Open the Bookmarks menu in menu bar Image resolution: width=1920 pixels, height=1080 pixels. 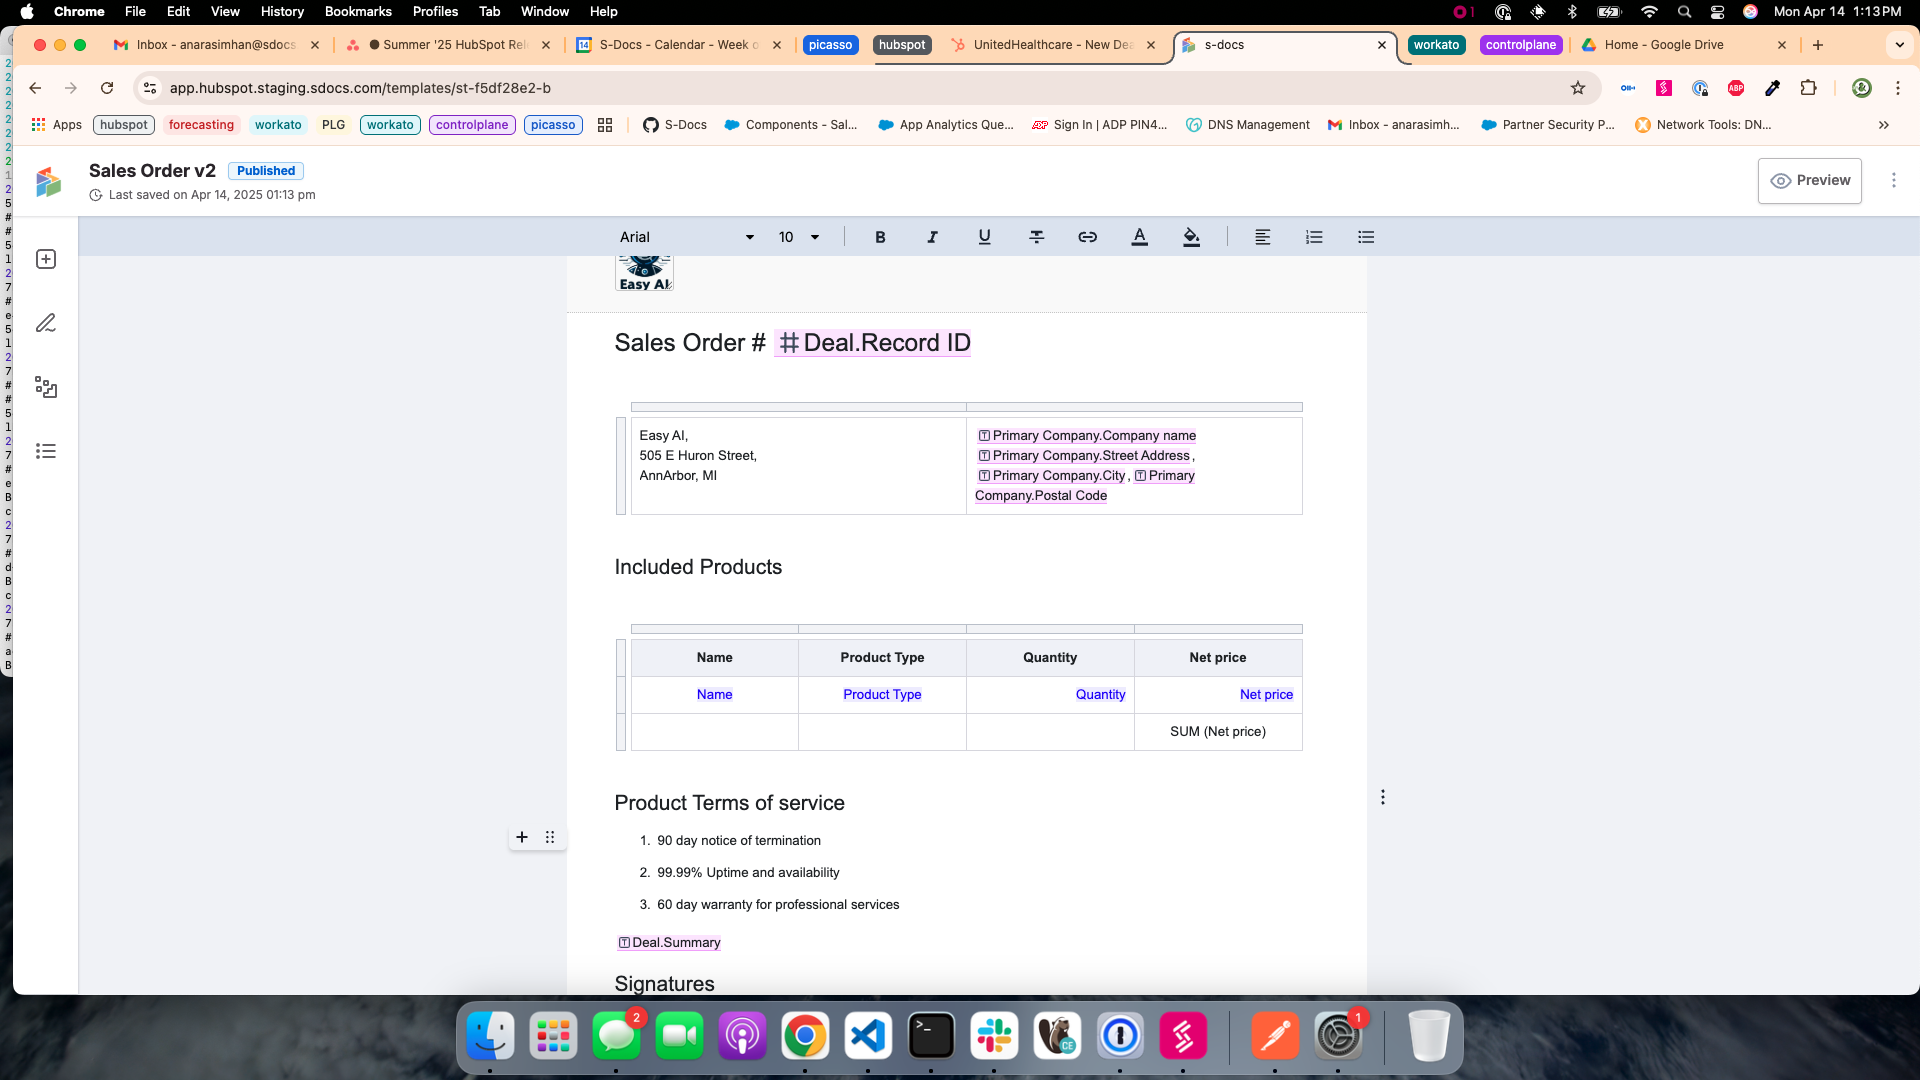coord(357,11)
